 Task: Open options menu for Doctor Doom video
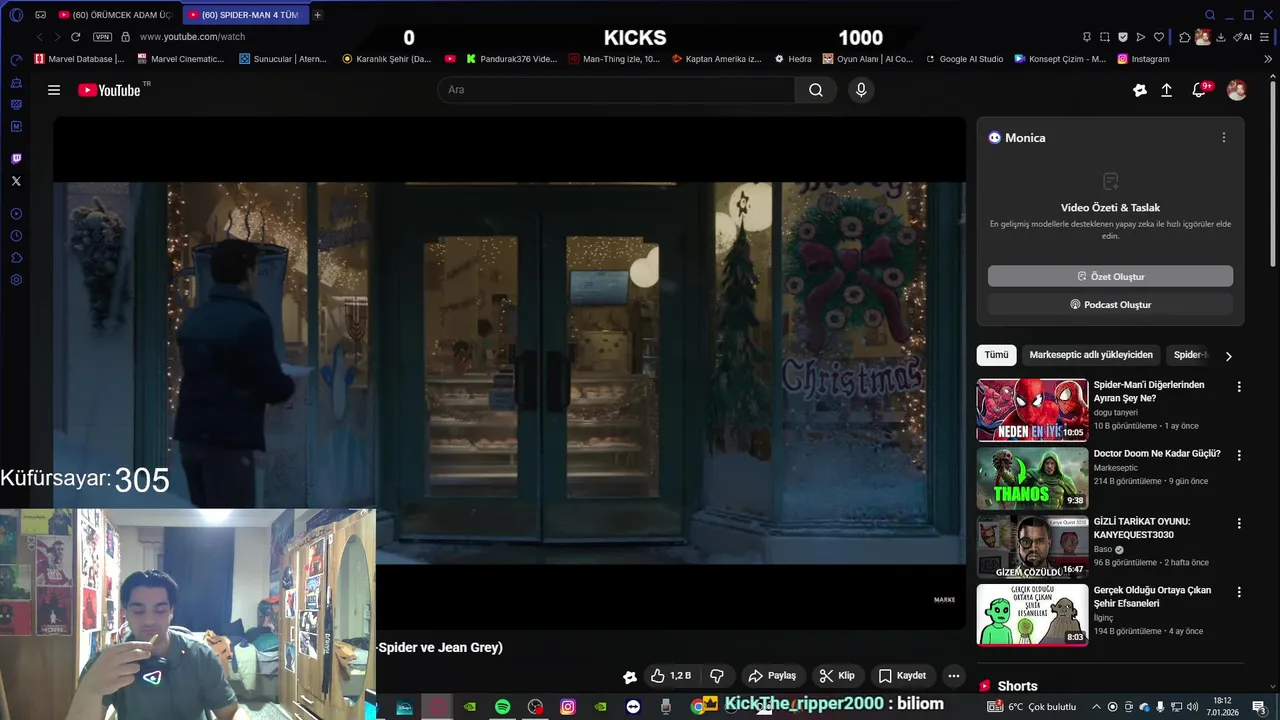pos(1239,455)
